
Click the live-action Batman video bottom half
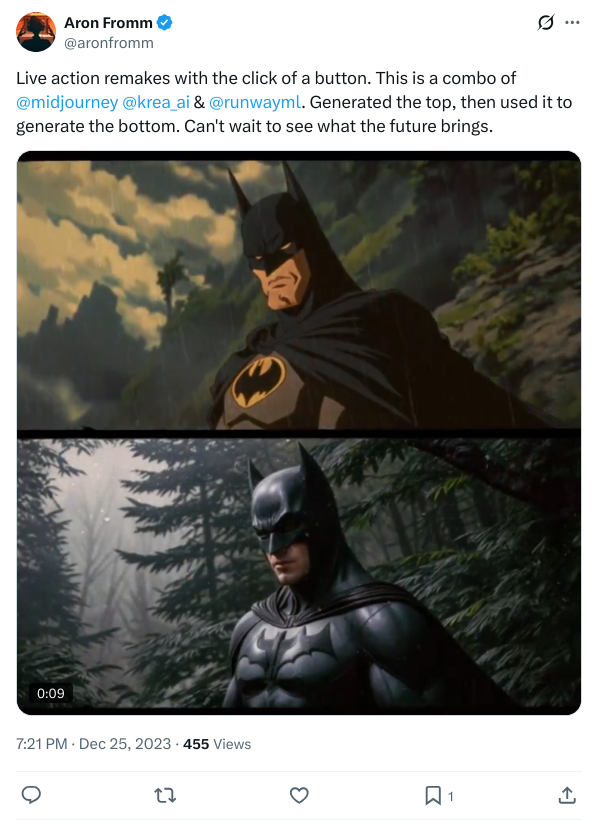click(299, 573)
